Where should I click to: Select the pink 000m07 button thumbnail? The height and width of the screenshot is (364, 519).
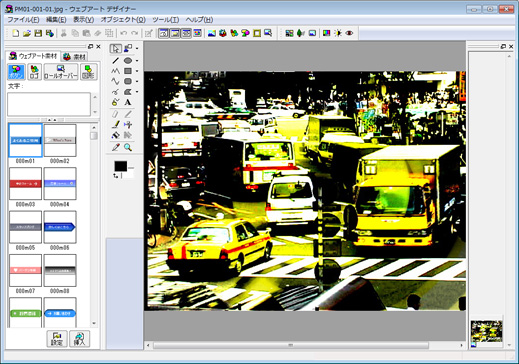25,270
